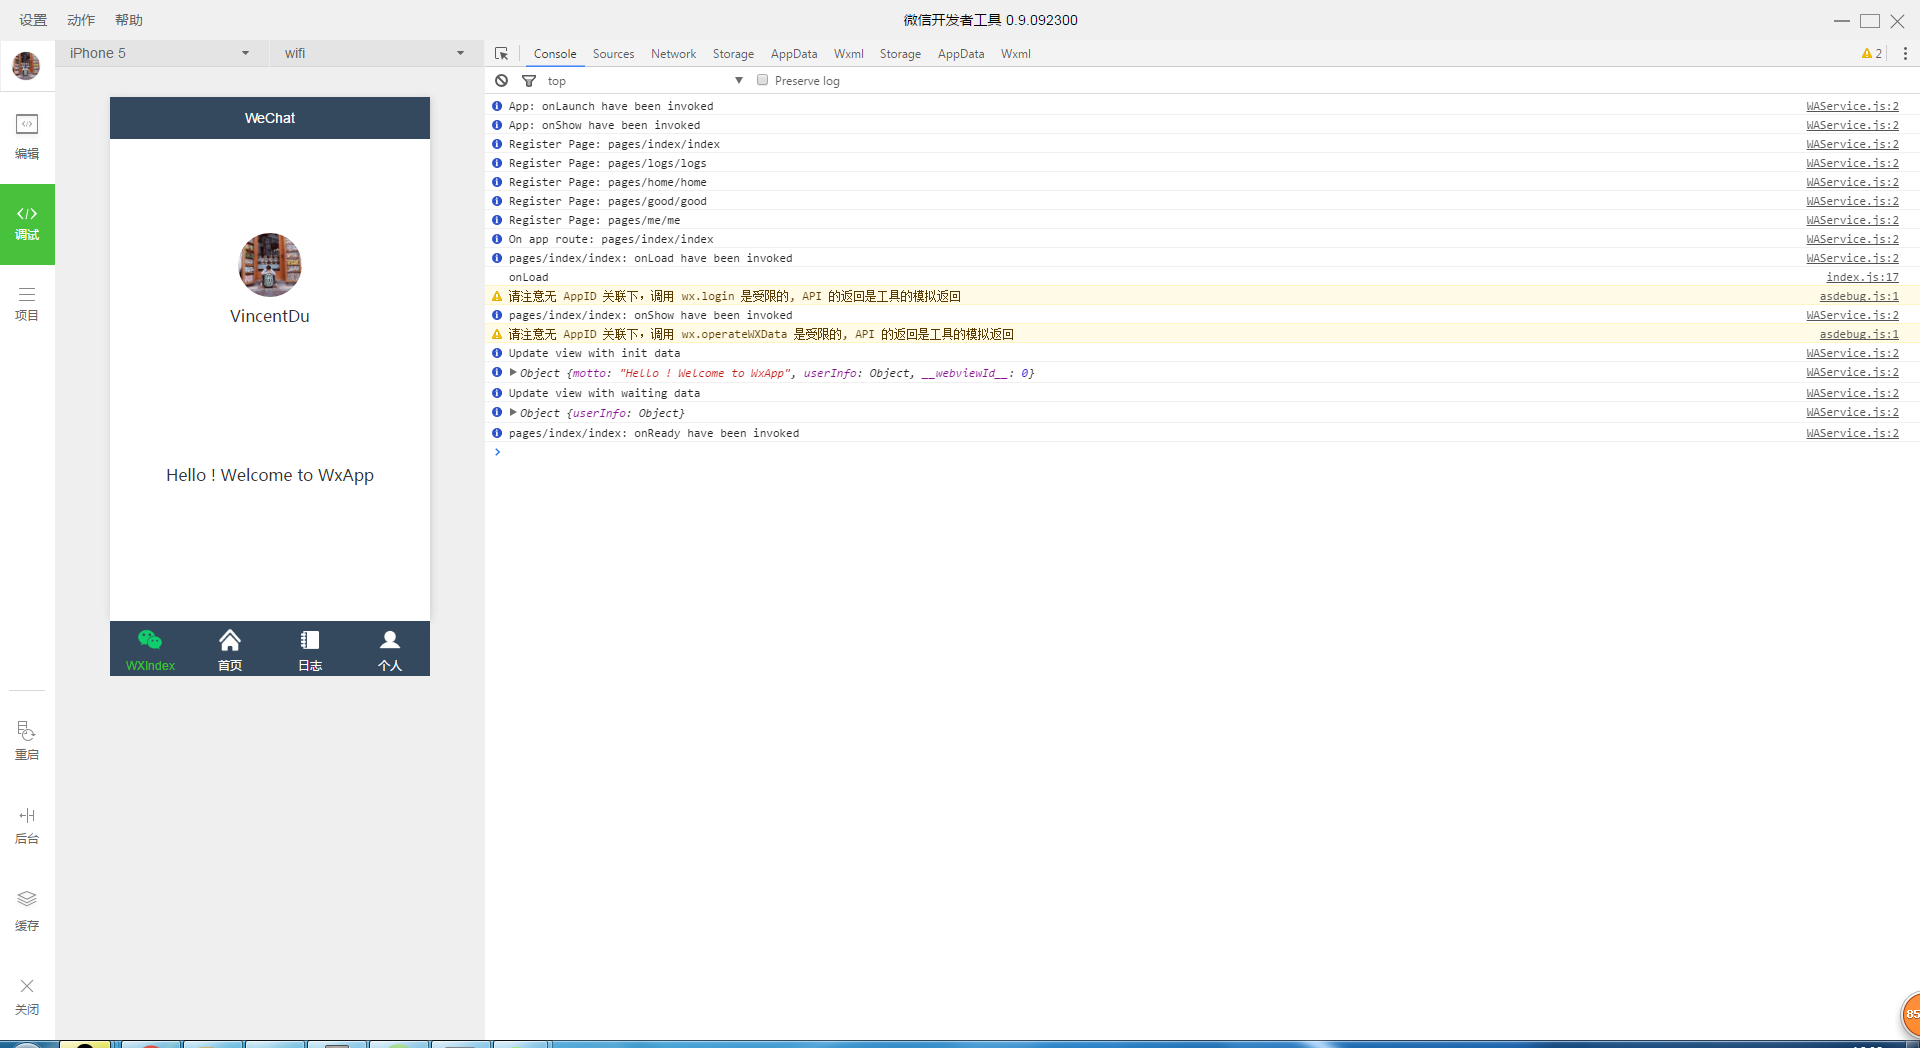The image size is (1920, 1048).
Task: Open the 动作 actions menu
Action: click(81, 20)
